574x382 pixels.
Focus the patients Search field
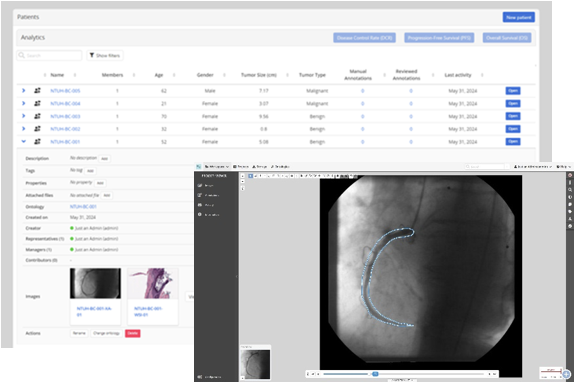(49, 55)
